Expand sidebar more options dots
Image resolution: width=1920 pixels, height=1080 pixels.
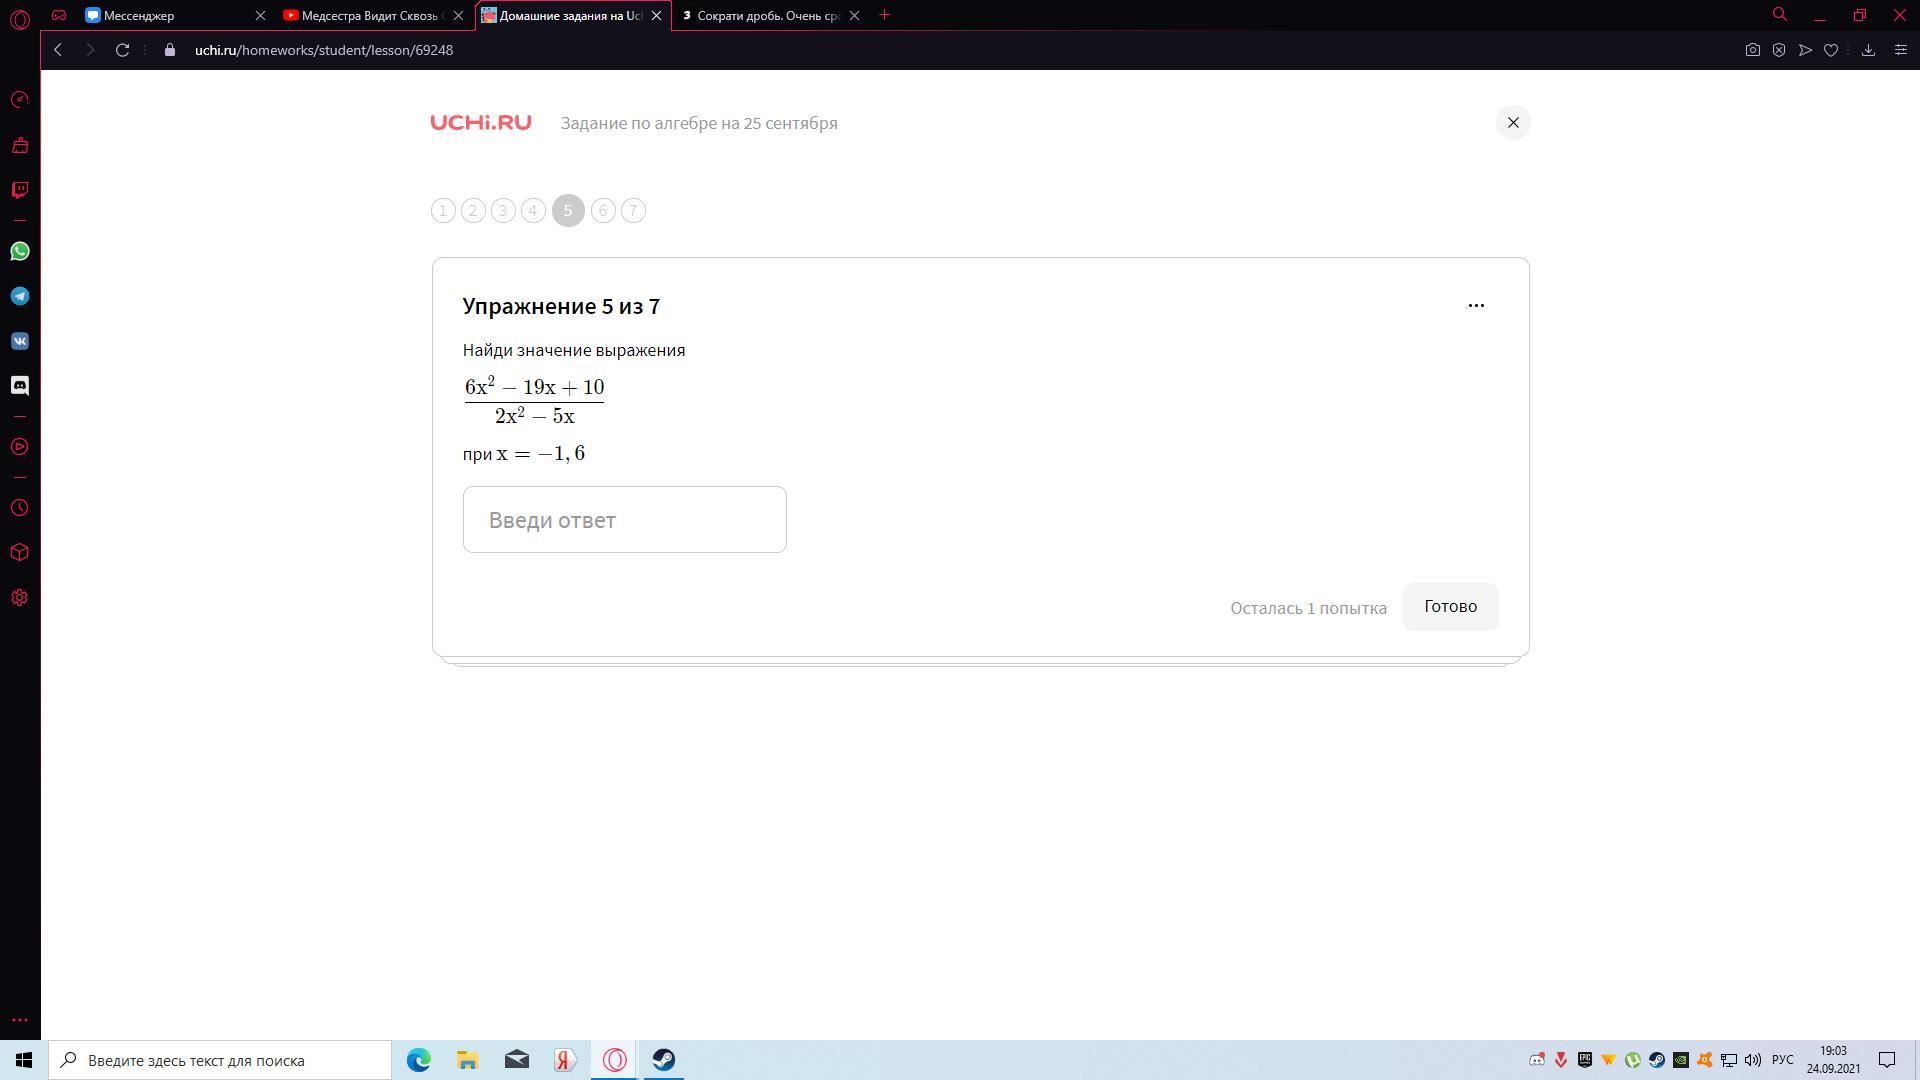20,1020
